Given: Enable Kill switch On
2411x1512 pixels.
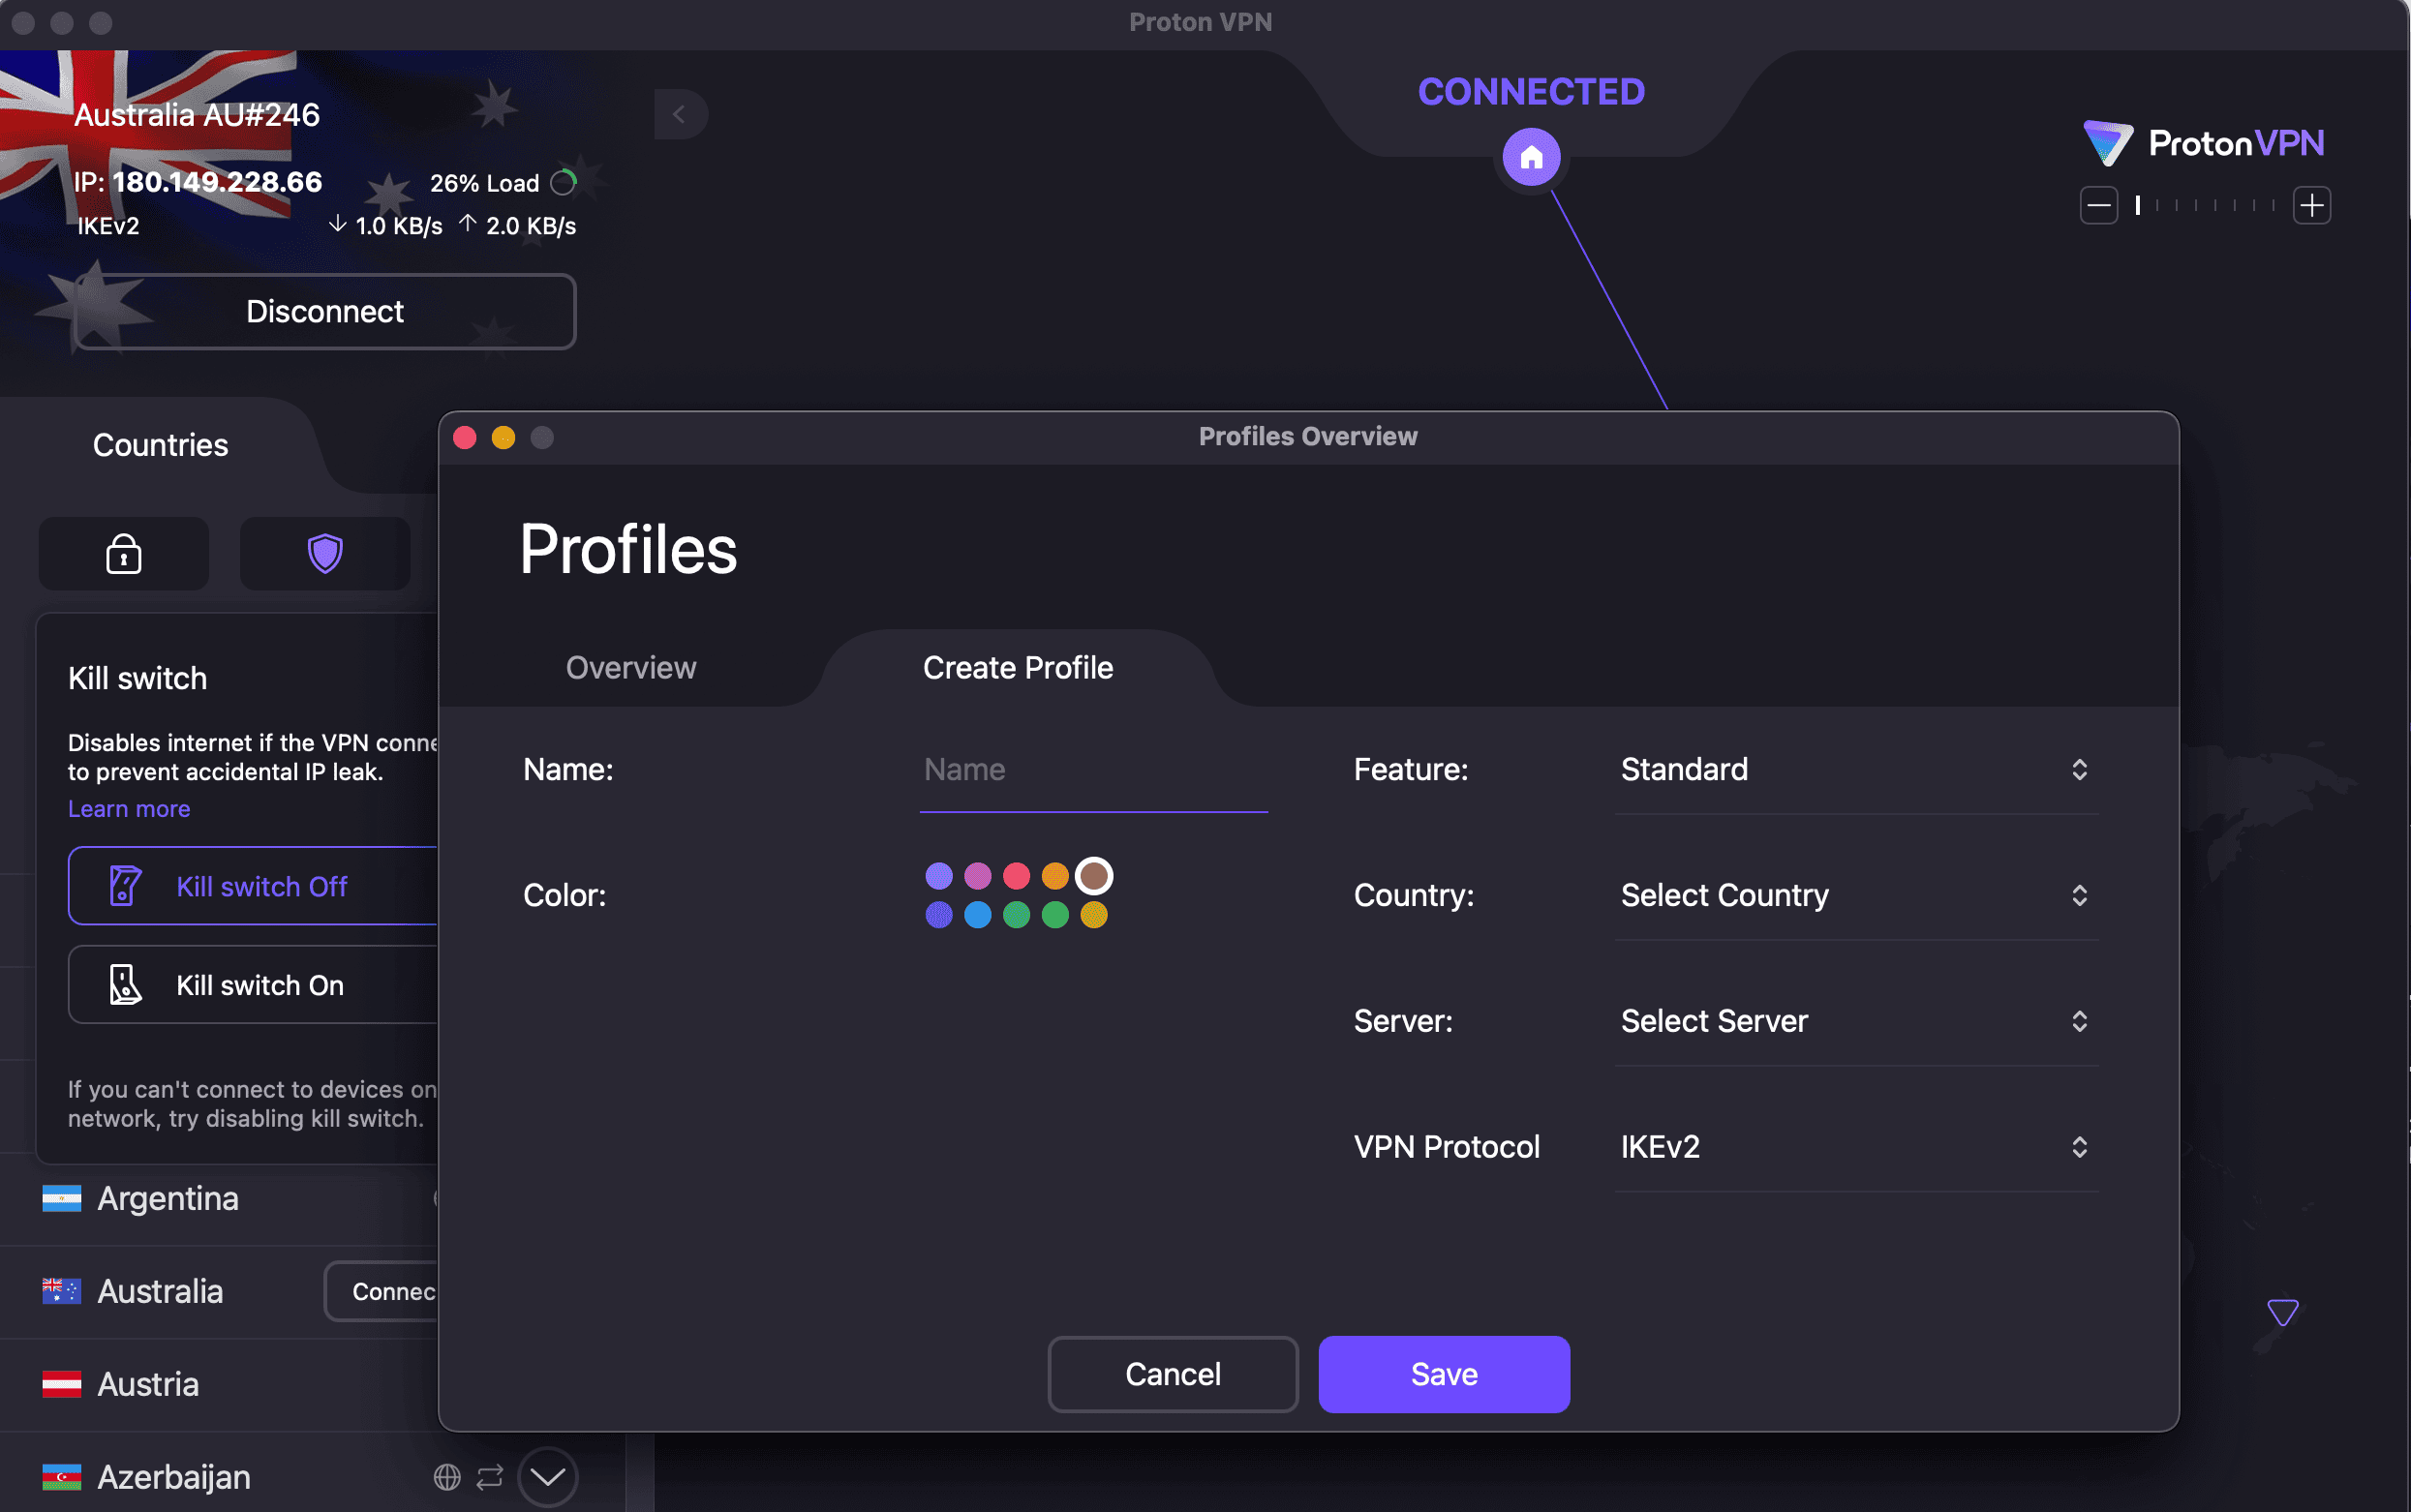Looking at the screenshot, I should coord(259,985).
